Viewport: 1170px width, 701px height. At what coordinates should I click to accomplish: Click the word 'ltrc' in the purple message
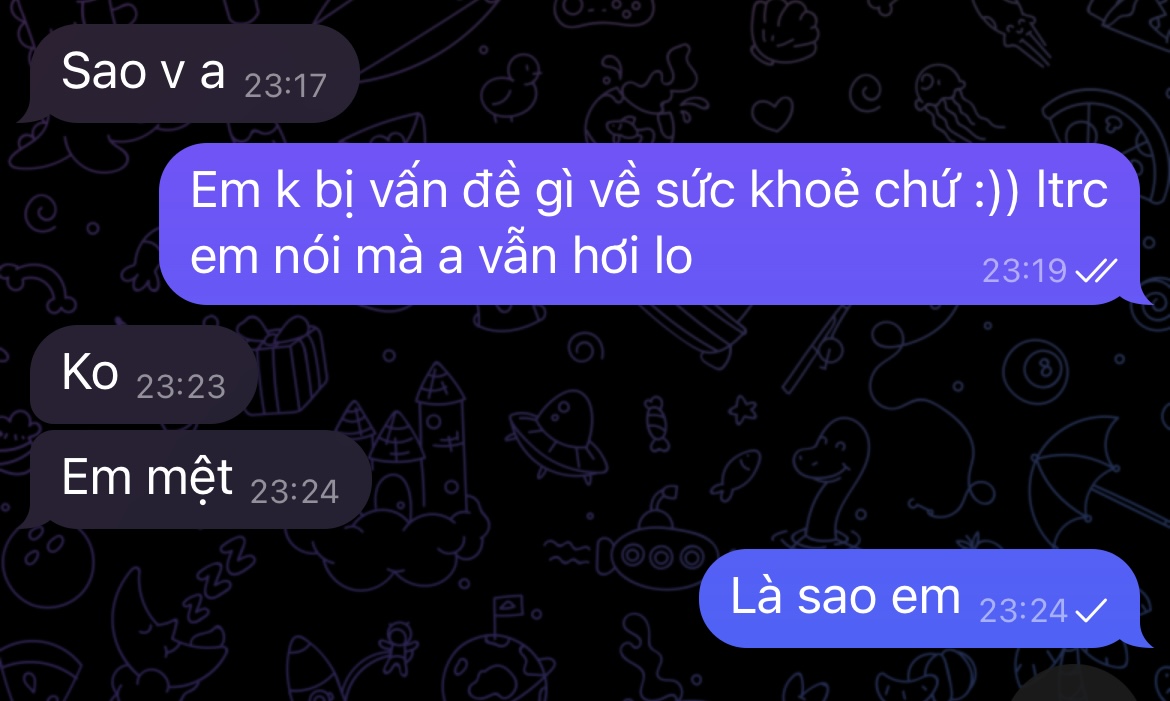1072,190
